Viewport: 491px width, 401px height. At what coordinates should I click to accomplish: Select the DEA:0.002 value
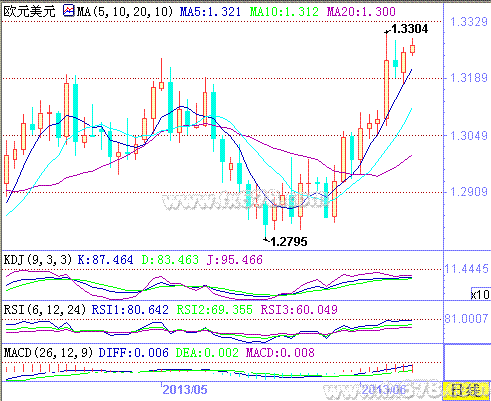click(x=207, y=353)
